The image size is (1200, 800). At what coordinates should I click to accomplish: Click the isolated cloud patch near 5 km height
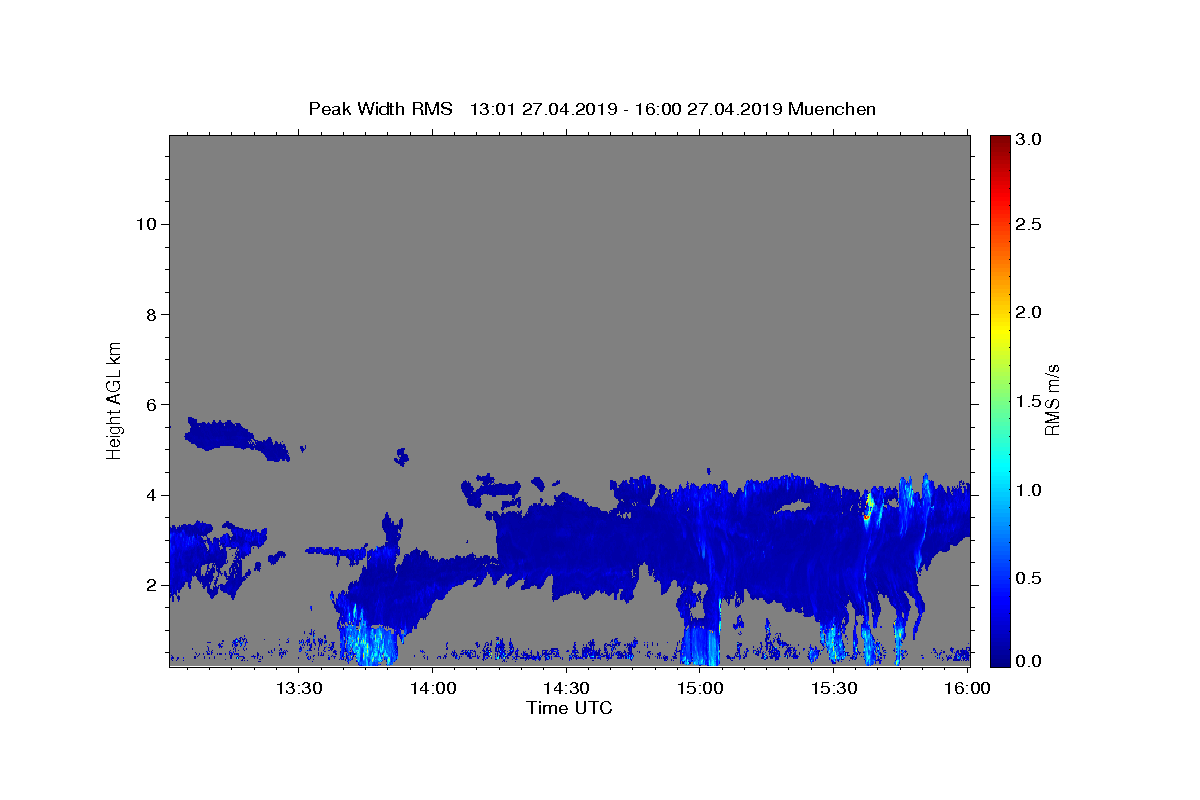(235, 438)
